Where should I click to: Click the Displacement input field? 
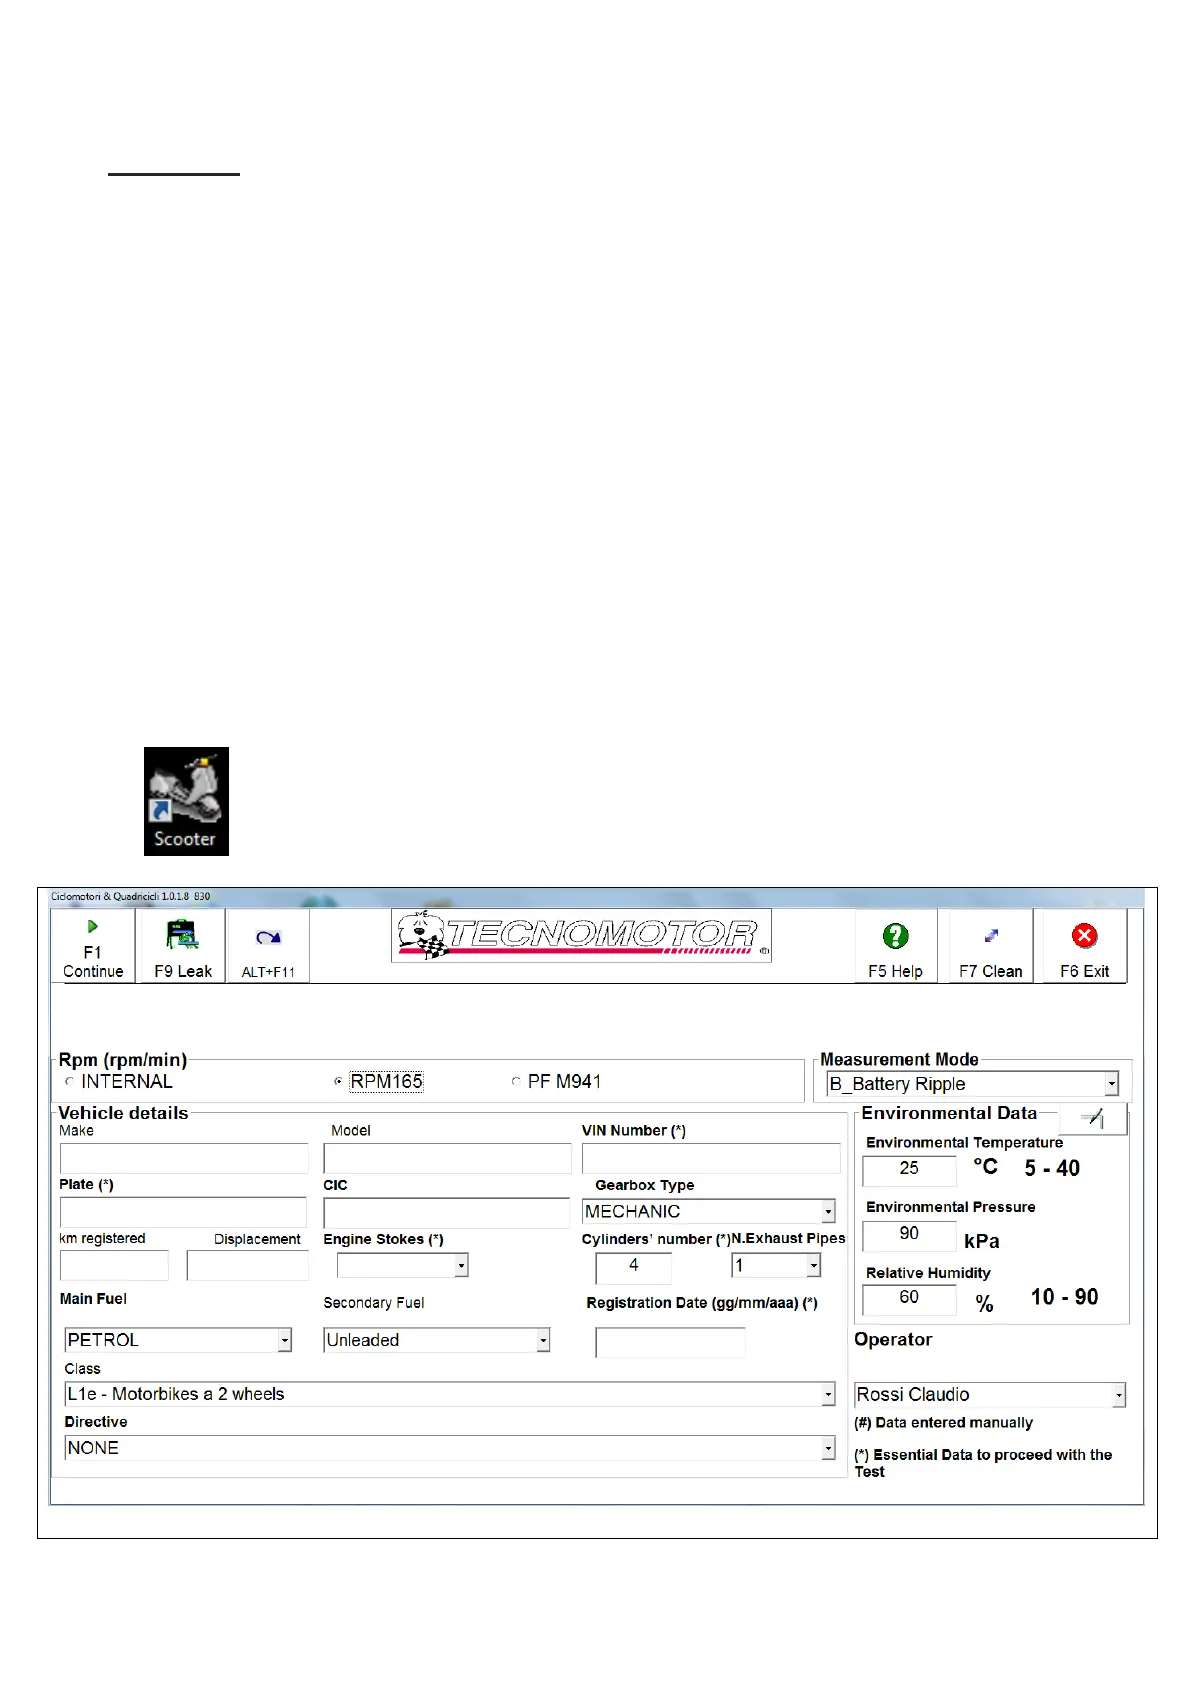pyautogui.click(x=247, y=1265)
